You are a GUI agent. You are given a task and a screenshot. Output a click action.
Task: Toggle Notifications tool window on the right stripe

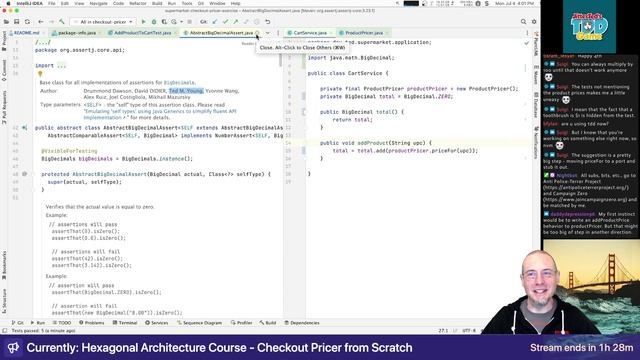tap(536, 142)
